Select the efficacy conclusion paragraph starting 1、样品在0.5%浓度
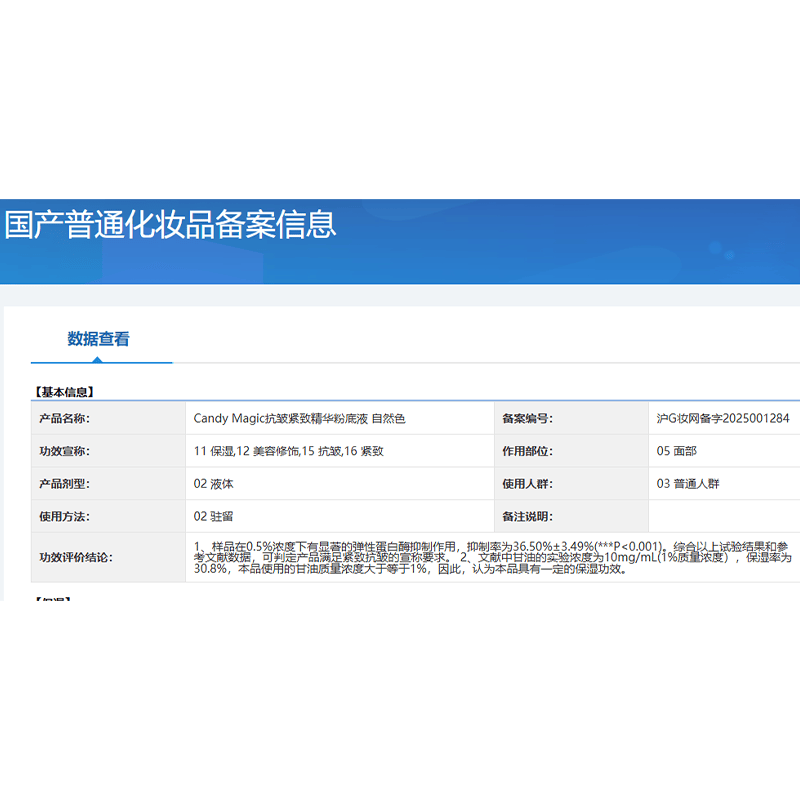 pos(492,558)
